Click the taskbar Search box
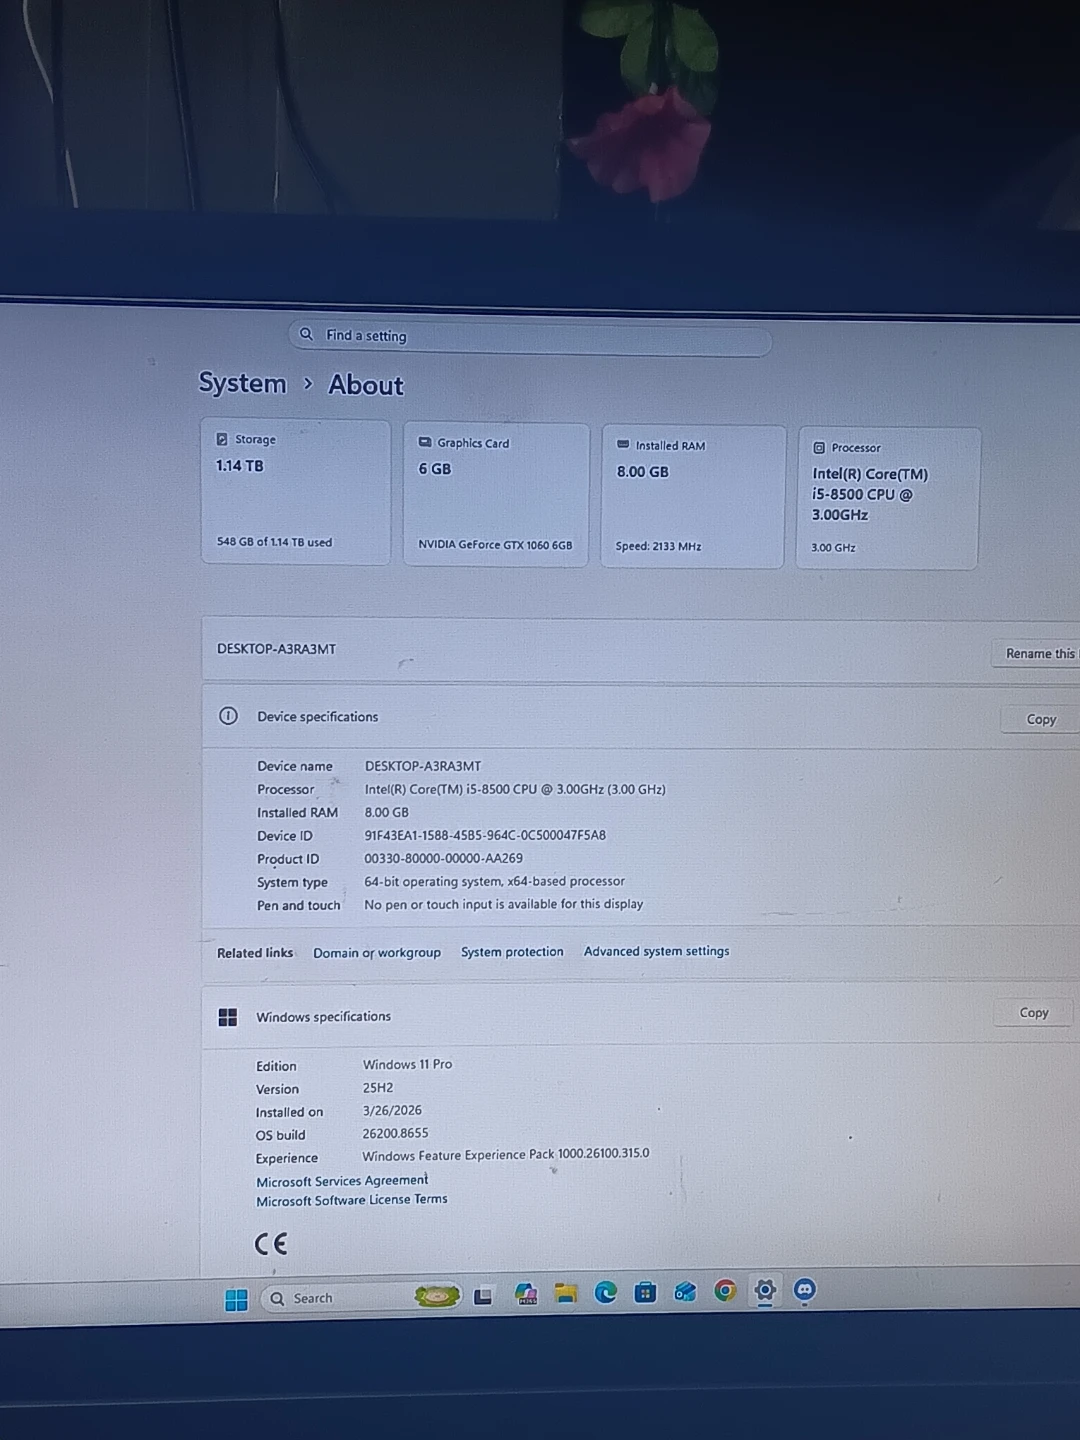This screenshot has width=1080, height=1440. coord(361,1298)
